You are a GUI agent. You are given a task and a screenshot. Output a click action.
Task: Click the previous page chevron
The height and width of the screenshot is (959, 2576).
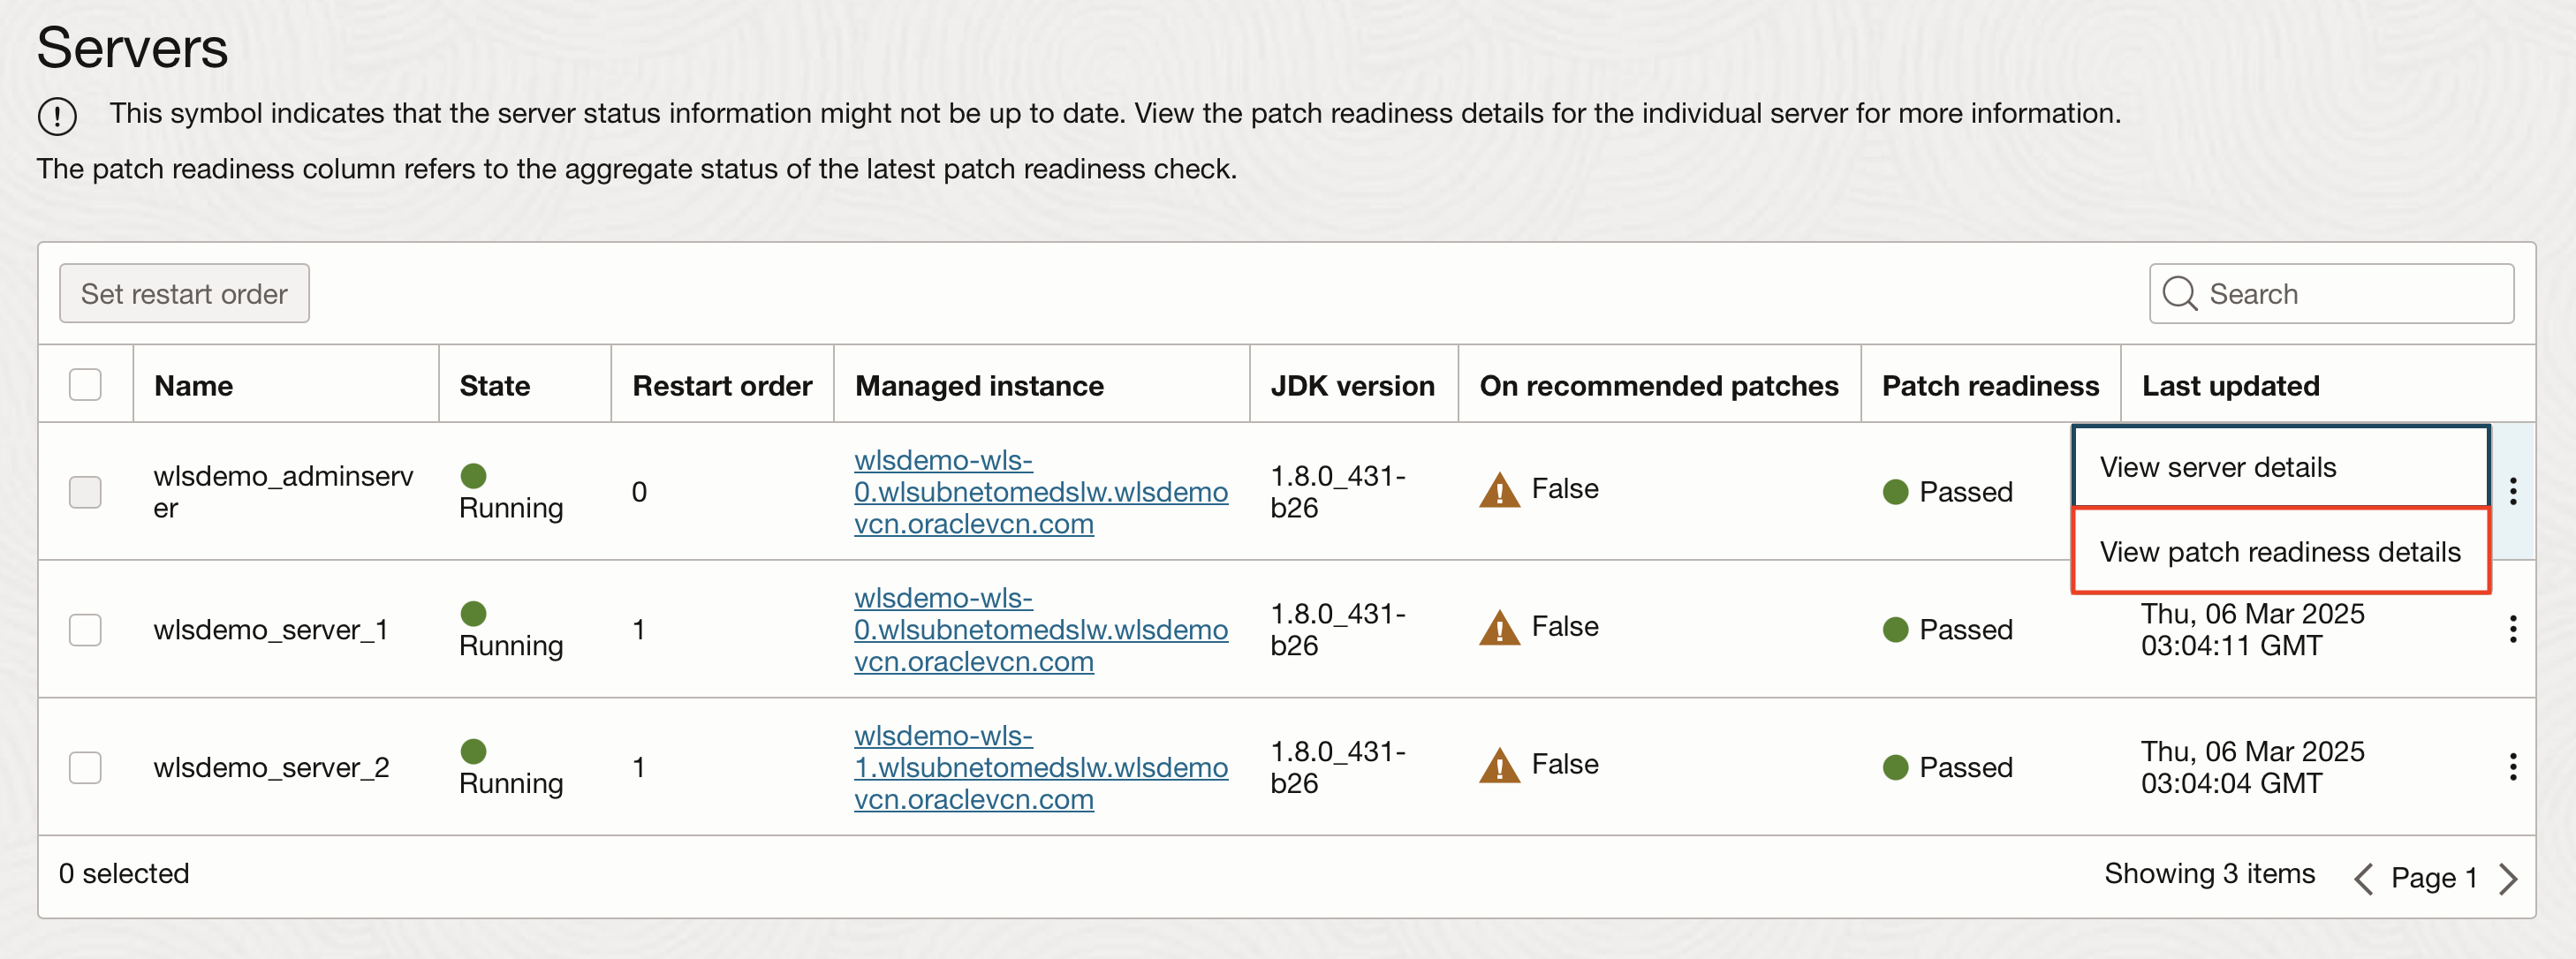click(2364, 877)
